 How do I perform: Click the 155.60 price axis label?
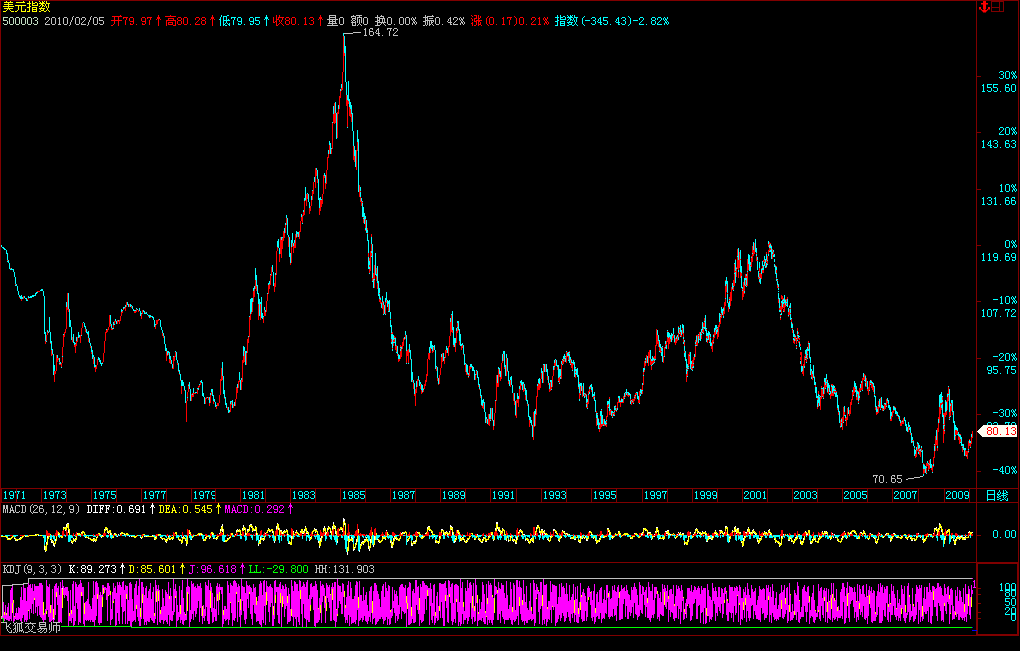[999, 88]
